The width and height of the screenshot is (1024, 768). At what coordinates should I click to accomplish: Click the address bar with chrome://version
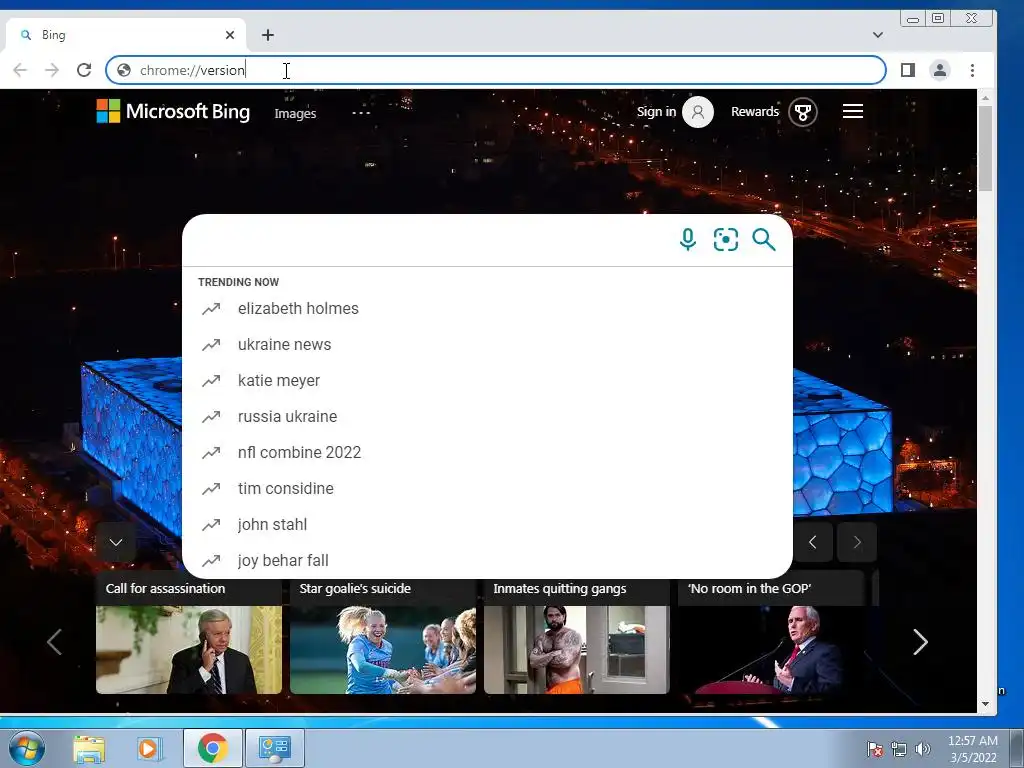point(496,70)
